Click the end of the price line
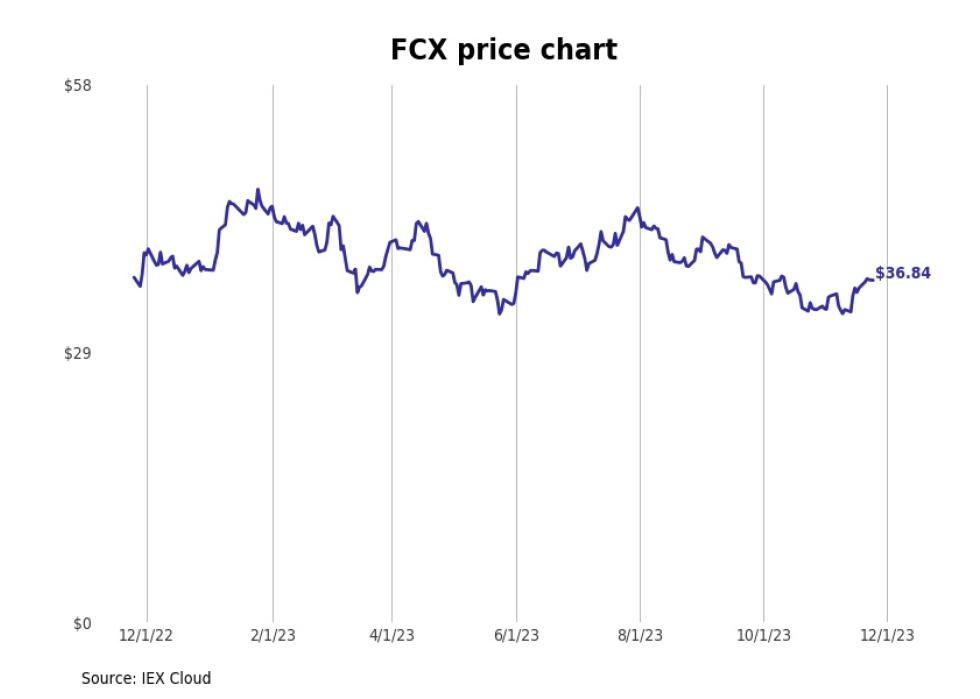This screenshot has height=699, width=980. [872, 280]
